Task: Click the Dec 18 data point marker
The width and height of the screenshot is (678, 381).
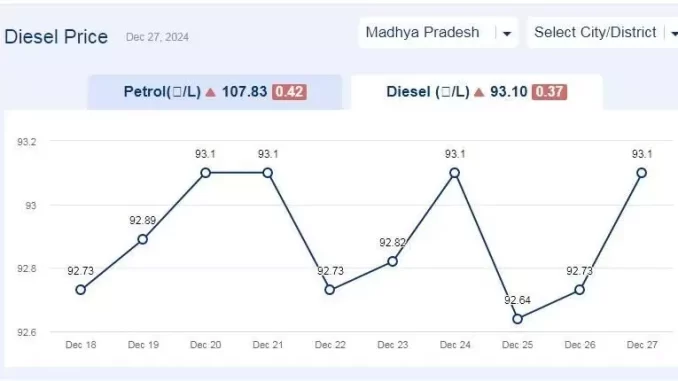Action: (x=80, y=290)
